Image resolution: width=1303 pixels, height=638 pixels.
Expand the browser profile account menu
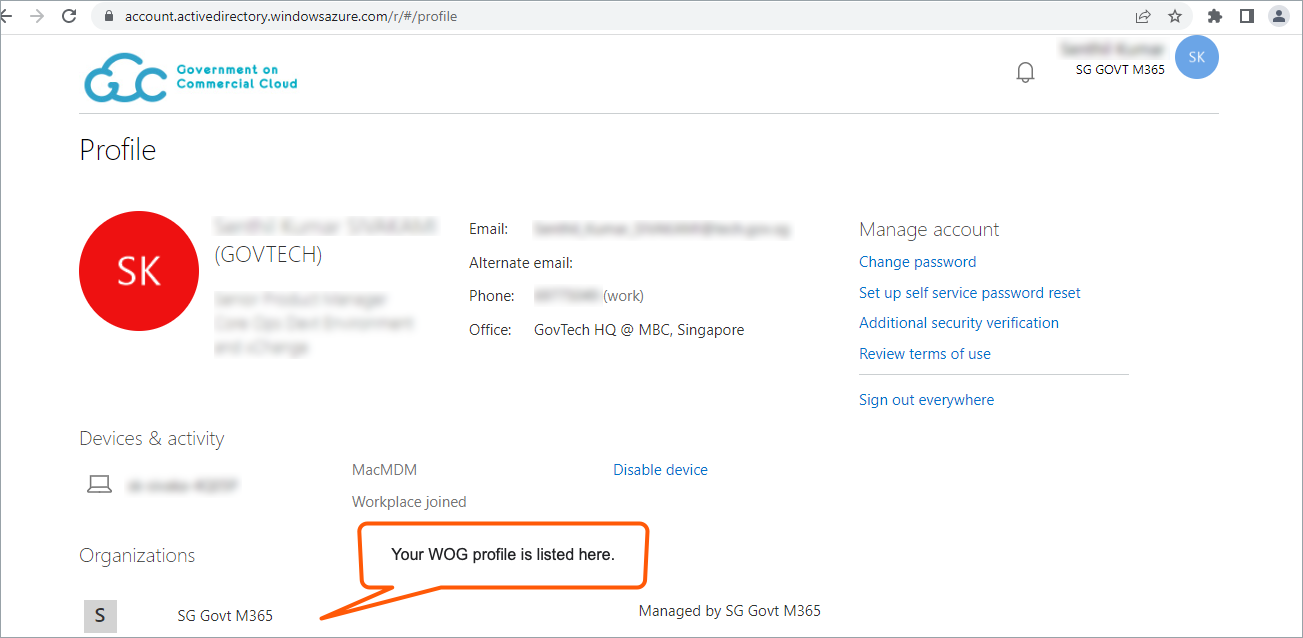[x=1281, y=16]
